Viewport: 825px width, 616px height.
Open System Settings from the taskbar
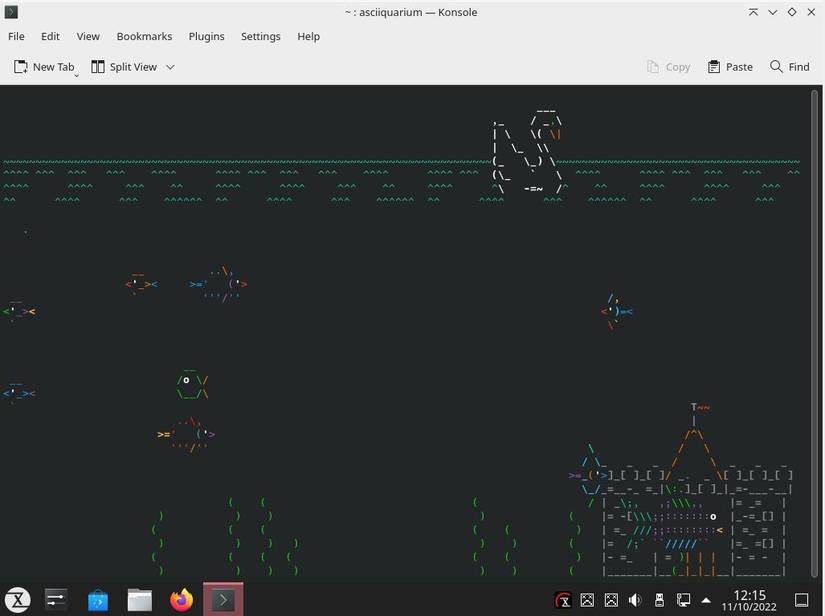pyautogui.click(x=56, y=600)
